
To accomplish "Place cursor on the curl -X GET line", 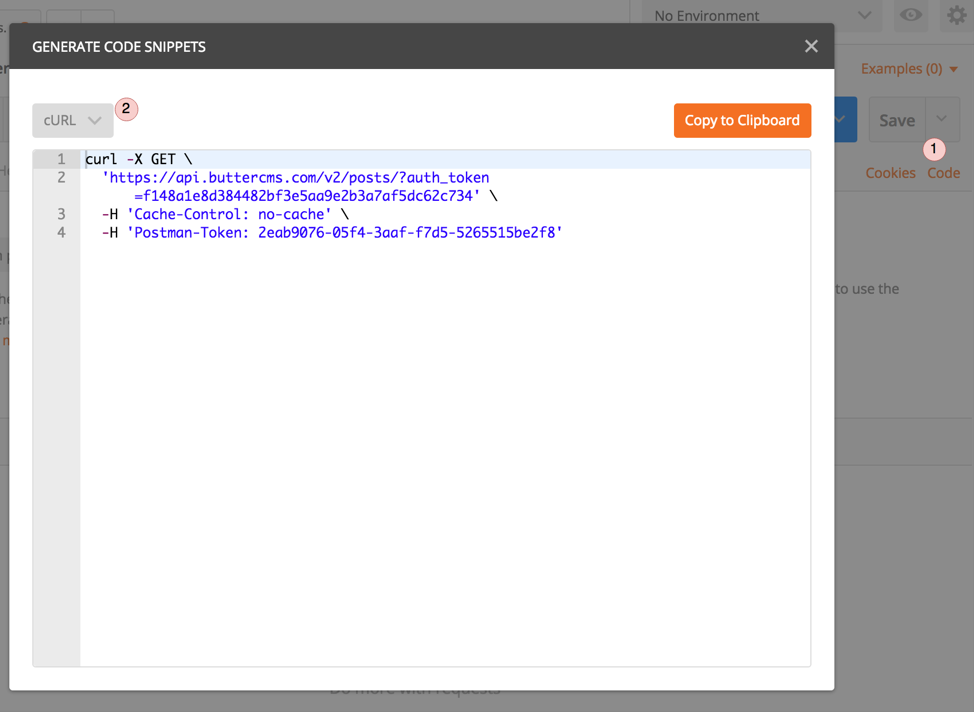I will 138,159.
